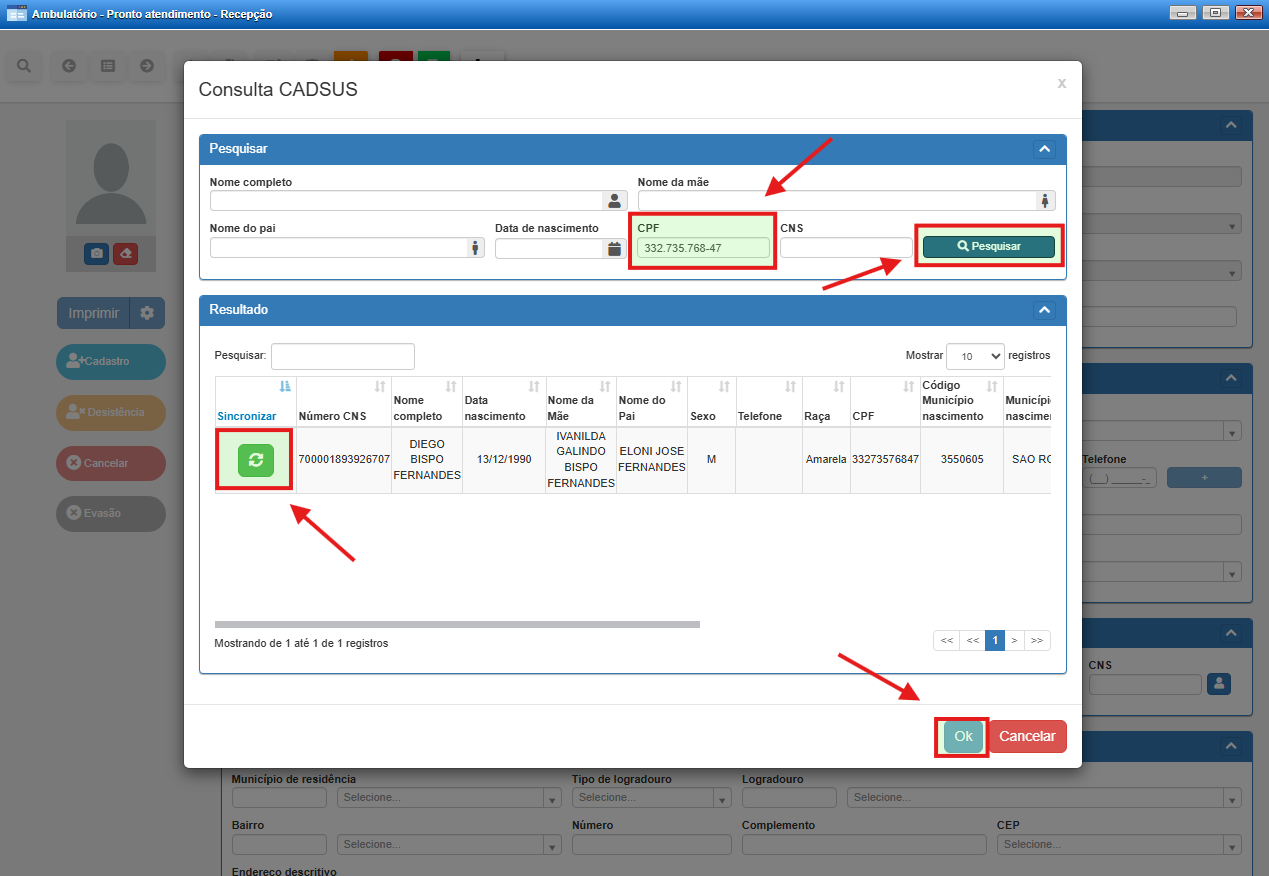Screen dimensions: 1269x876
Task: Click the green Sincronizar refresh icon
Action: (x=255, y=459)
